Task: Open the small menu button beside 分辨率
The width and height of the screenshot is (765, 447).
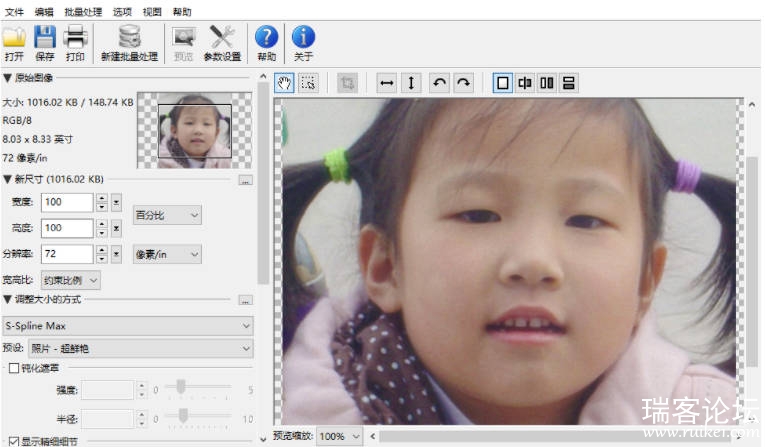Action: [x=116, y=254]
